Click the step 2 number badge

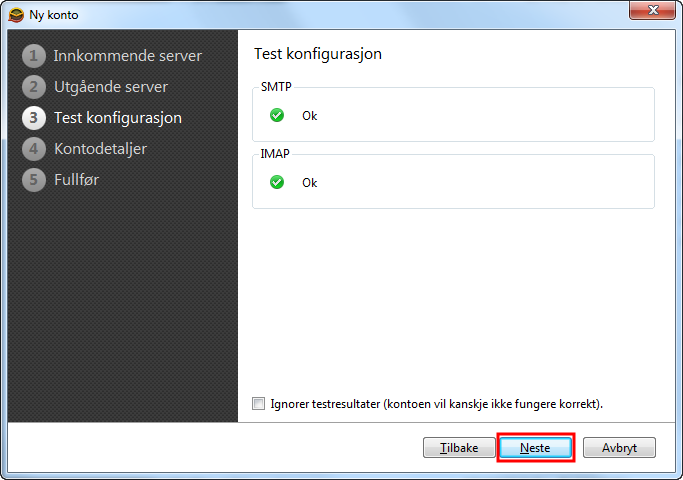(x=34, y=87)
